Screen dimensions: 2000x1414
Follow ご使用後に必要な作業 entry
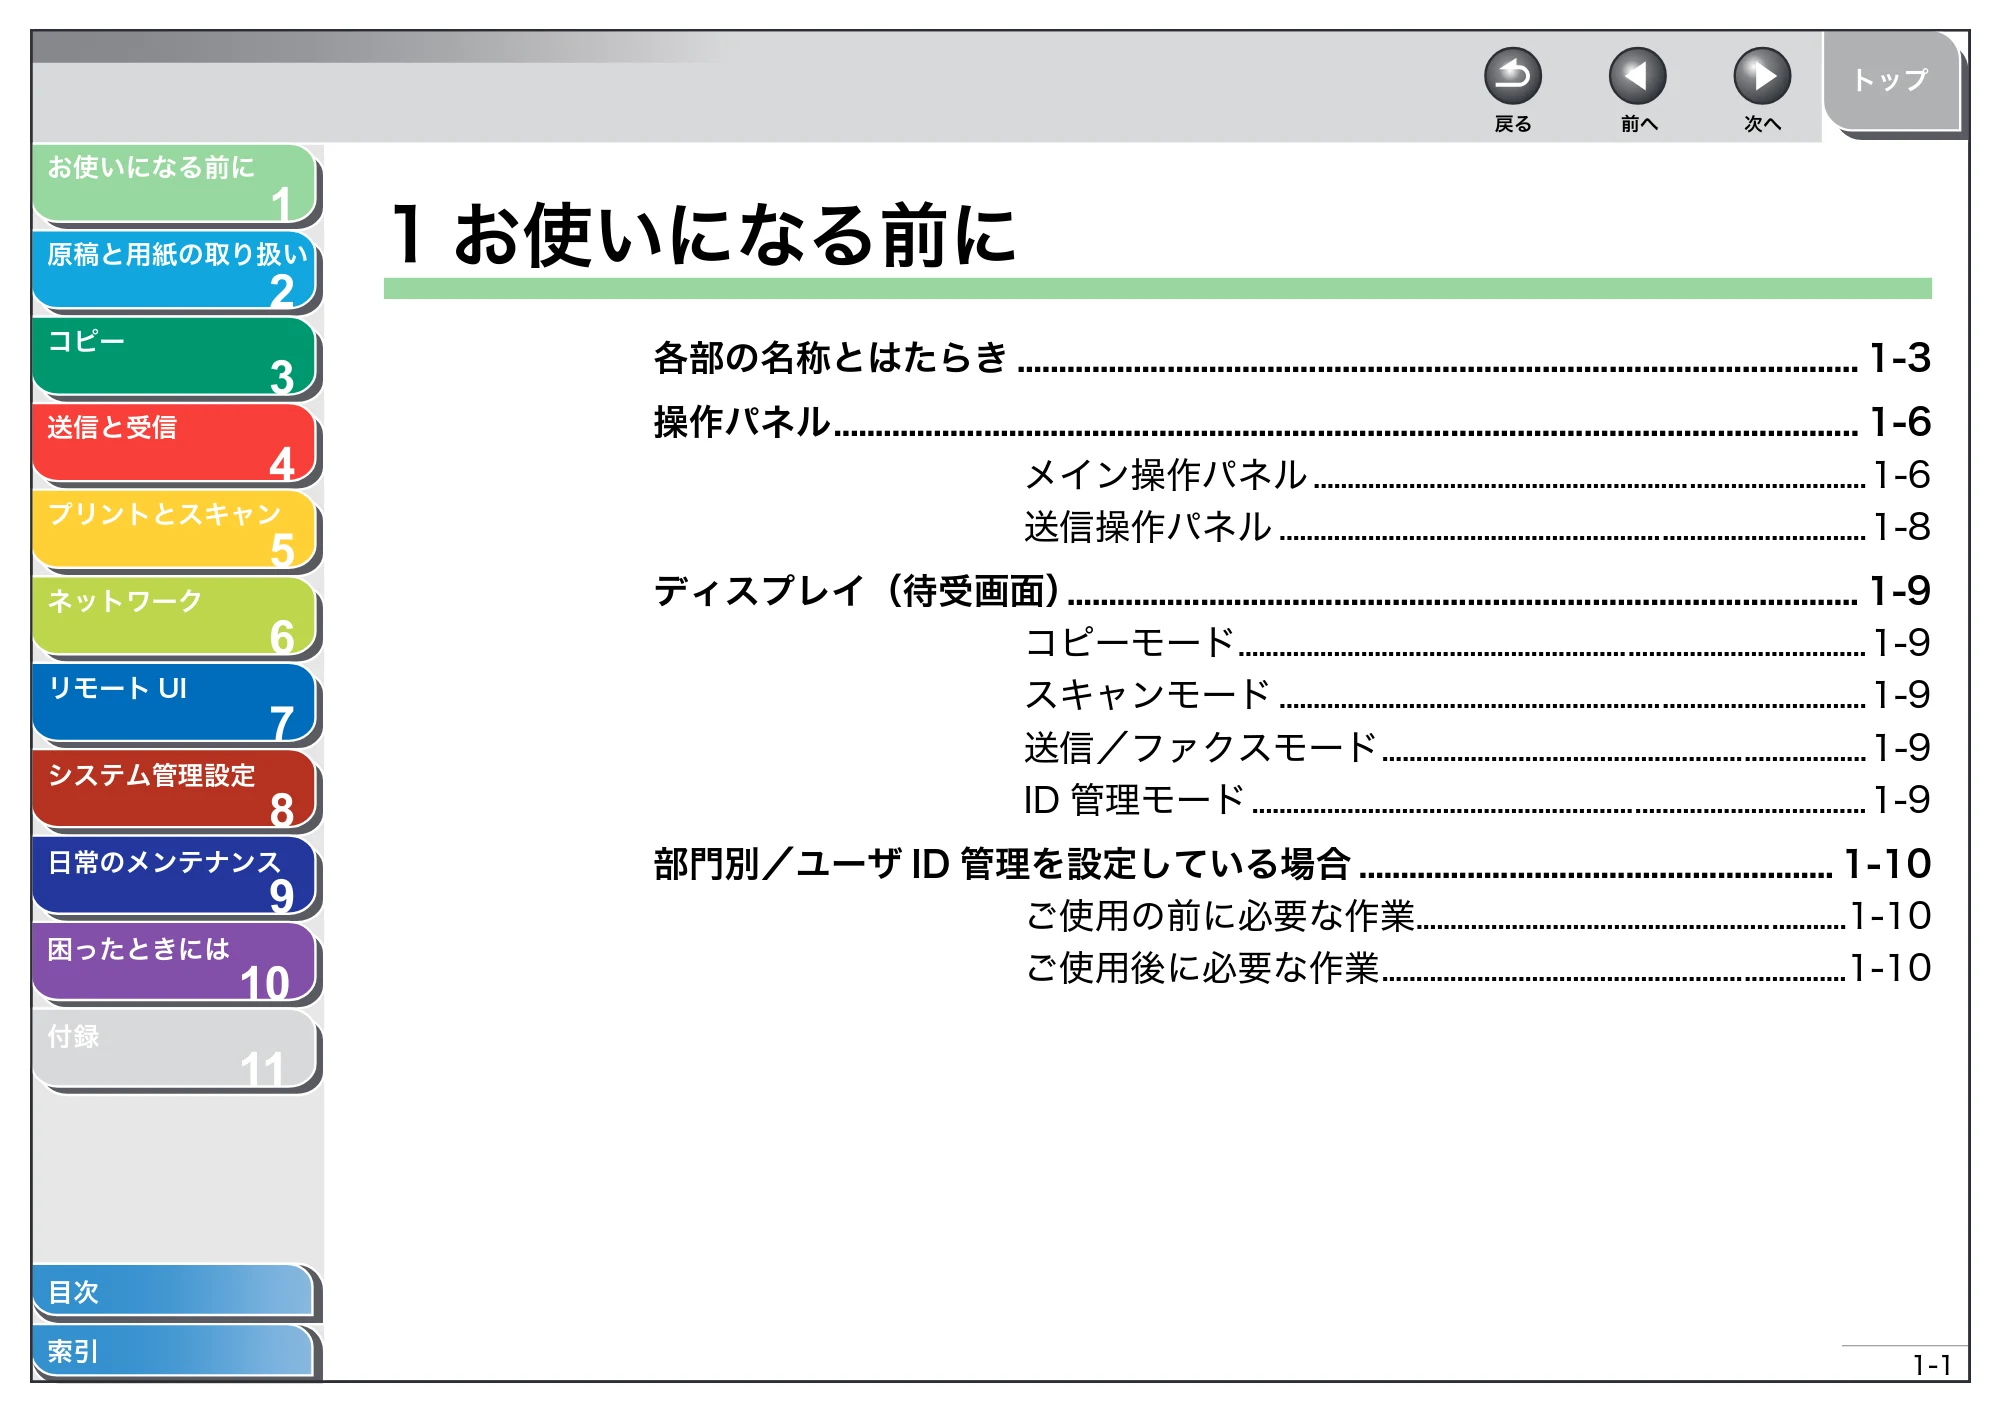(1478, 968)
